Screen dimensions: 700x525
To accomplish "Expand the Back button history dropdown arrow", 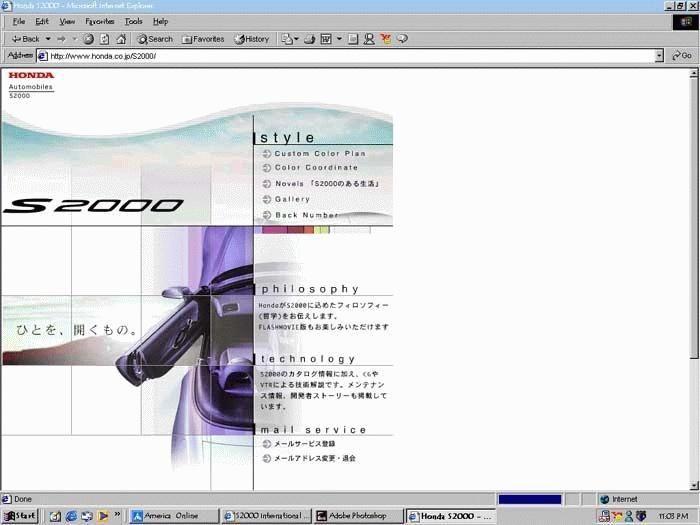I will (x=47, y=39).
